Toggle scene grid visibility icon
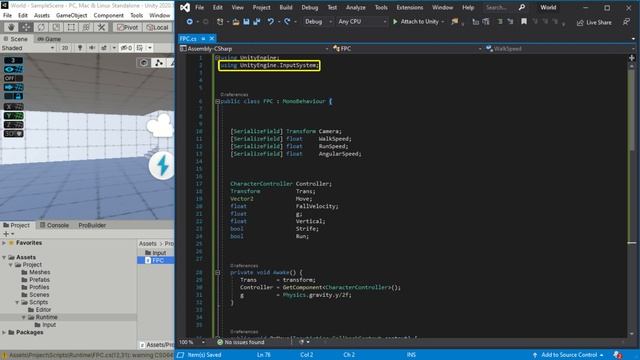Viewport: 640px width, 360px height. click(x=140, y=48)
